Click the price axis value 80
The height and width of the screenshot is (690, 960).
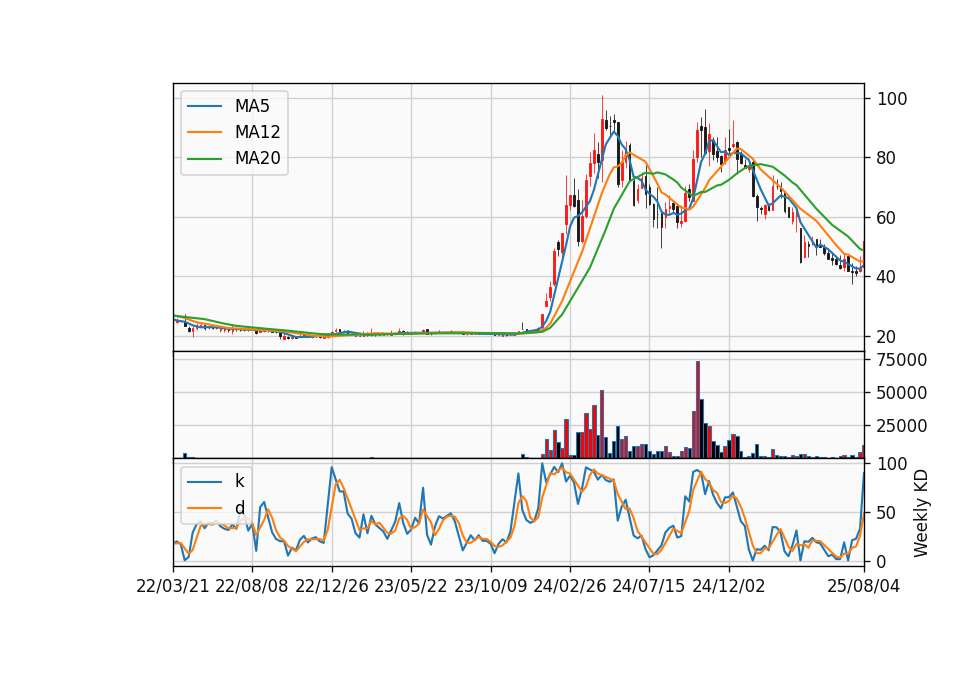tap(886, 158)
